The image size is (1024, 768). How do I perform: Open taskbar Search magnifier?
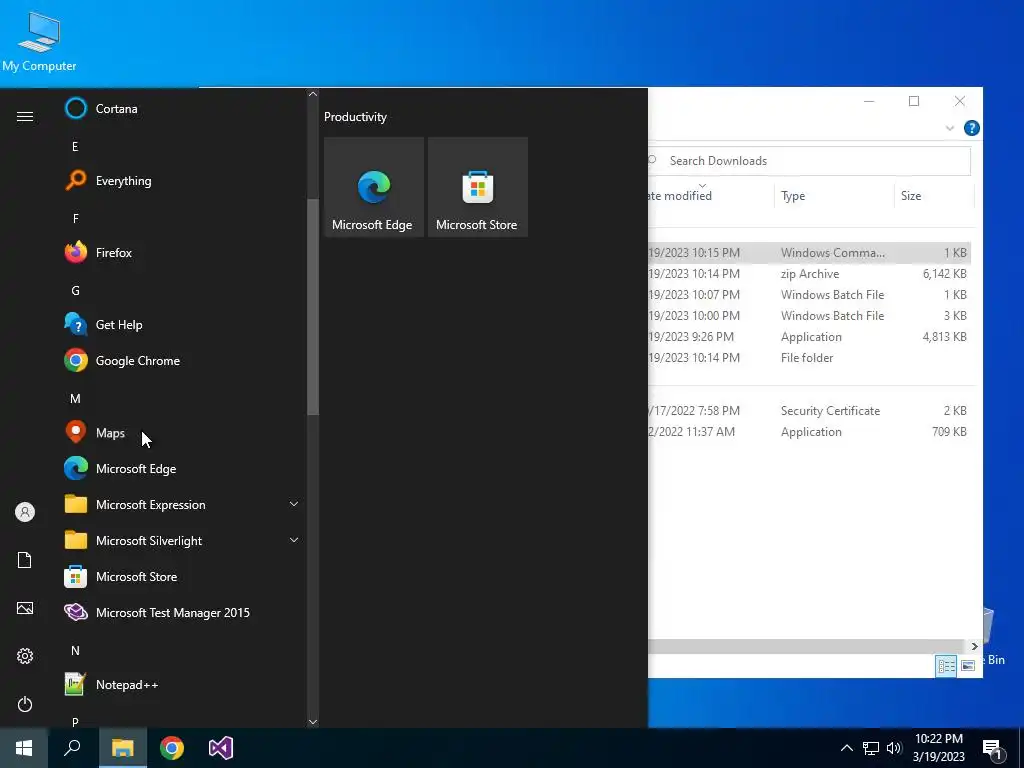[72, 748]
